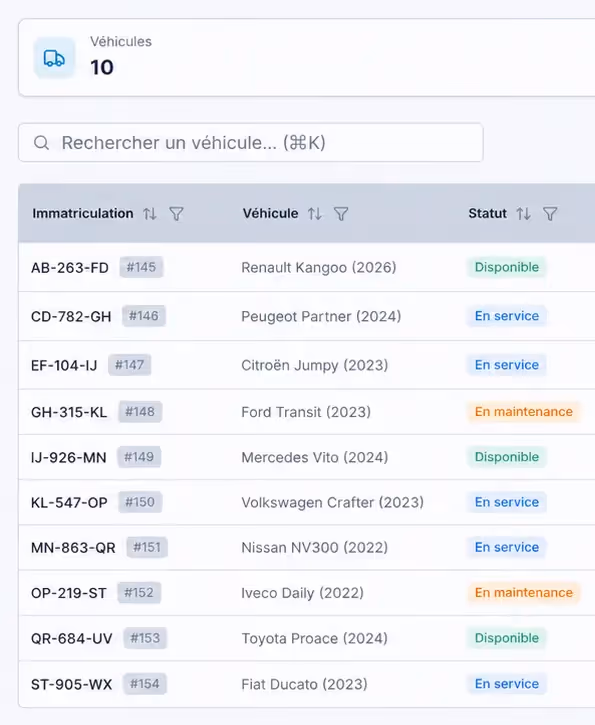Image resolution: width=595 pixels, height=725 pixels.
Task: Select registration MN-863-QR
Action: coord(73,548)
